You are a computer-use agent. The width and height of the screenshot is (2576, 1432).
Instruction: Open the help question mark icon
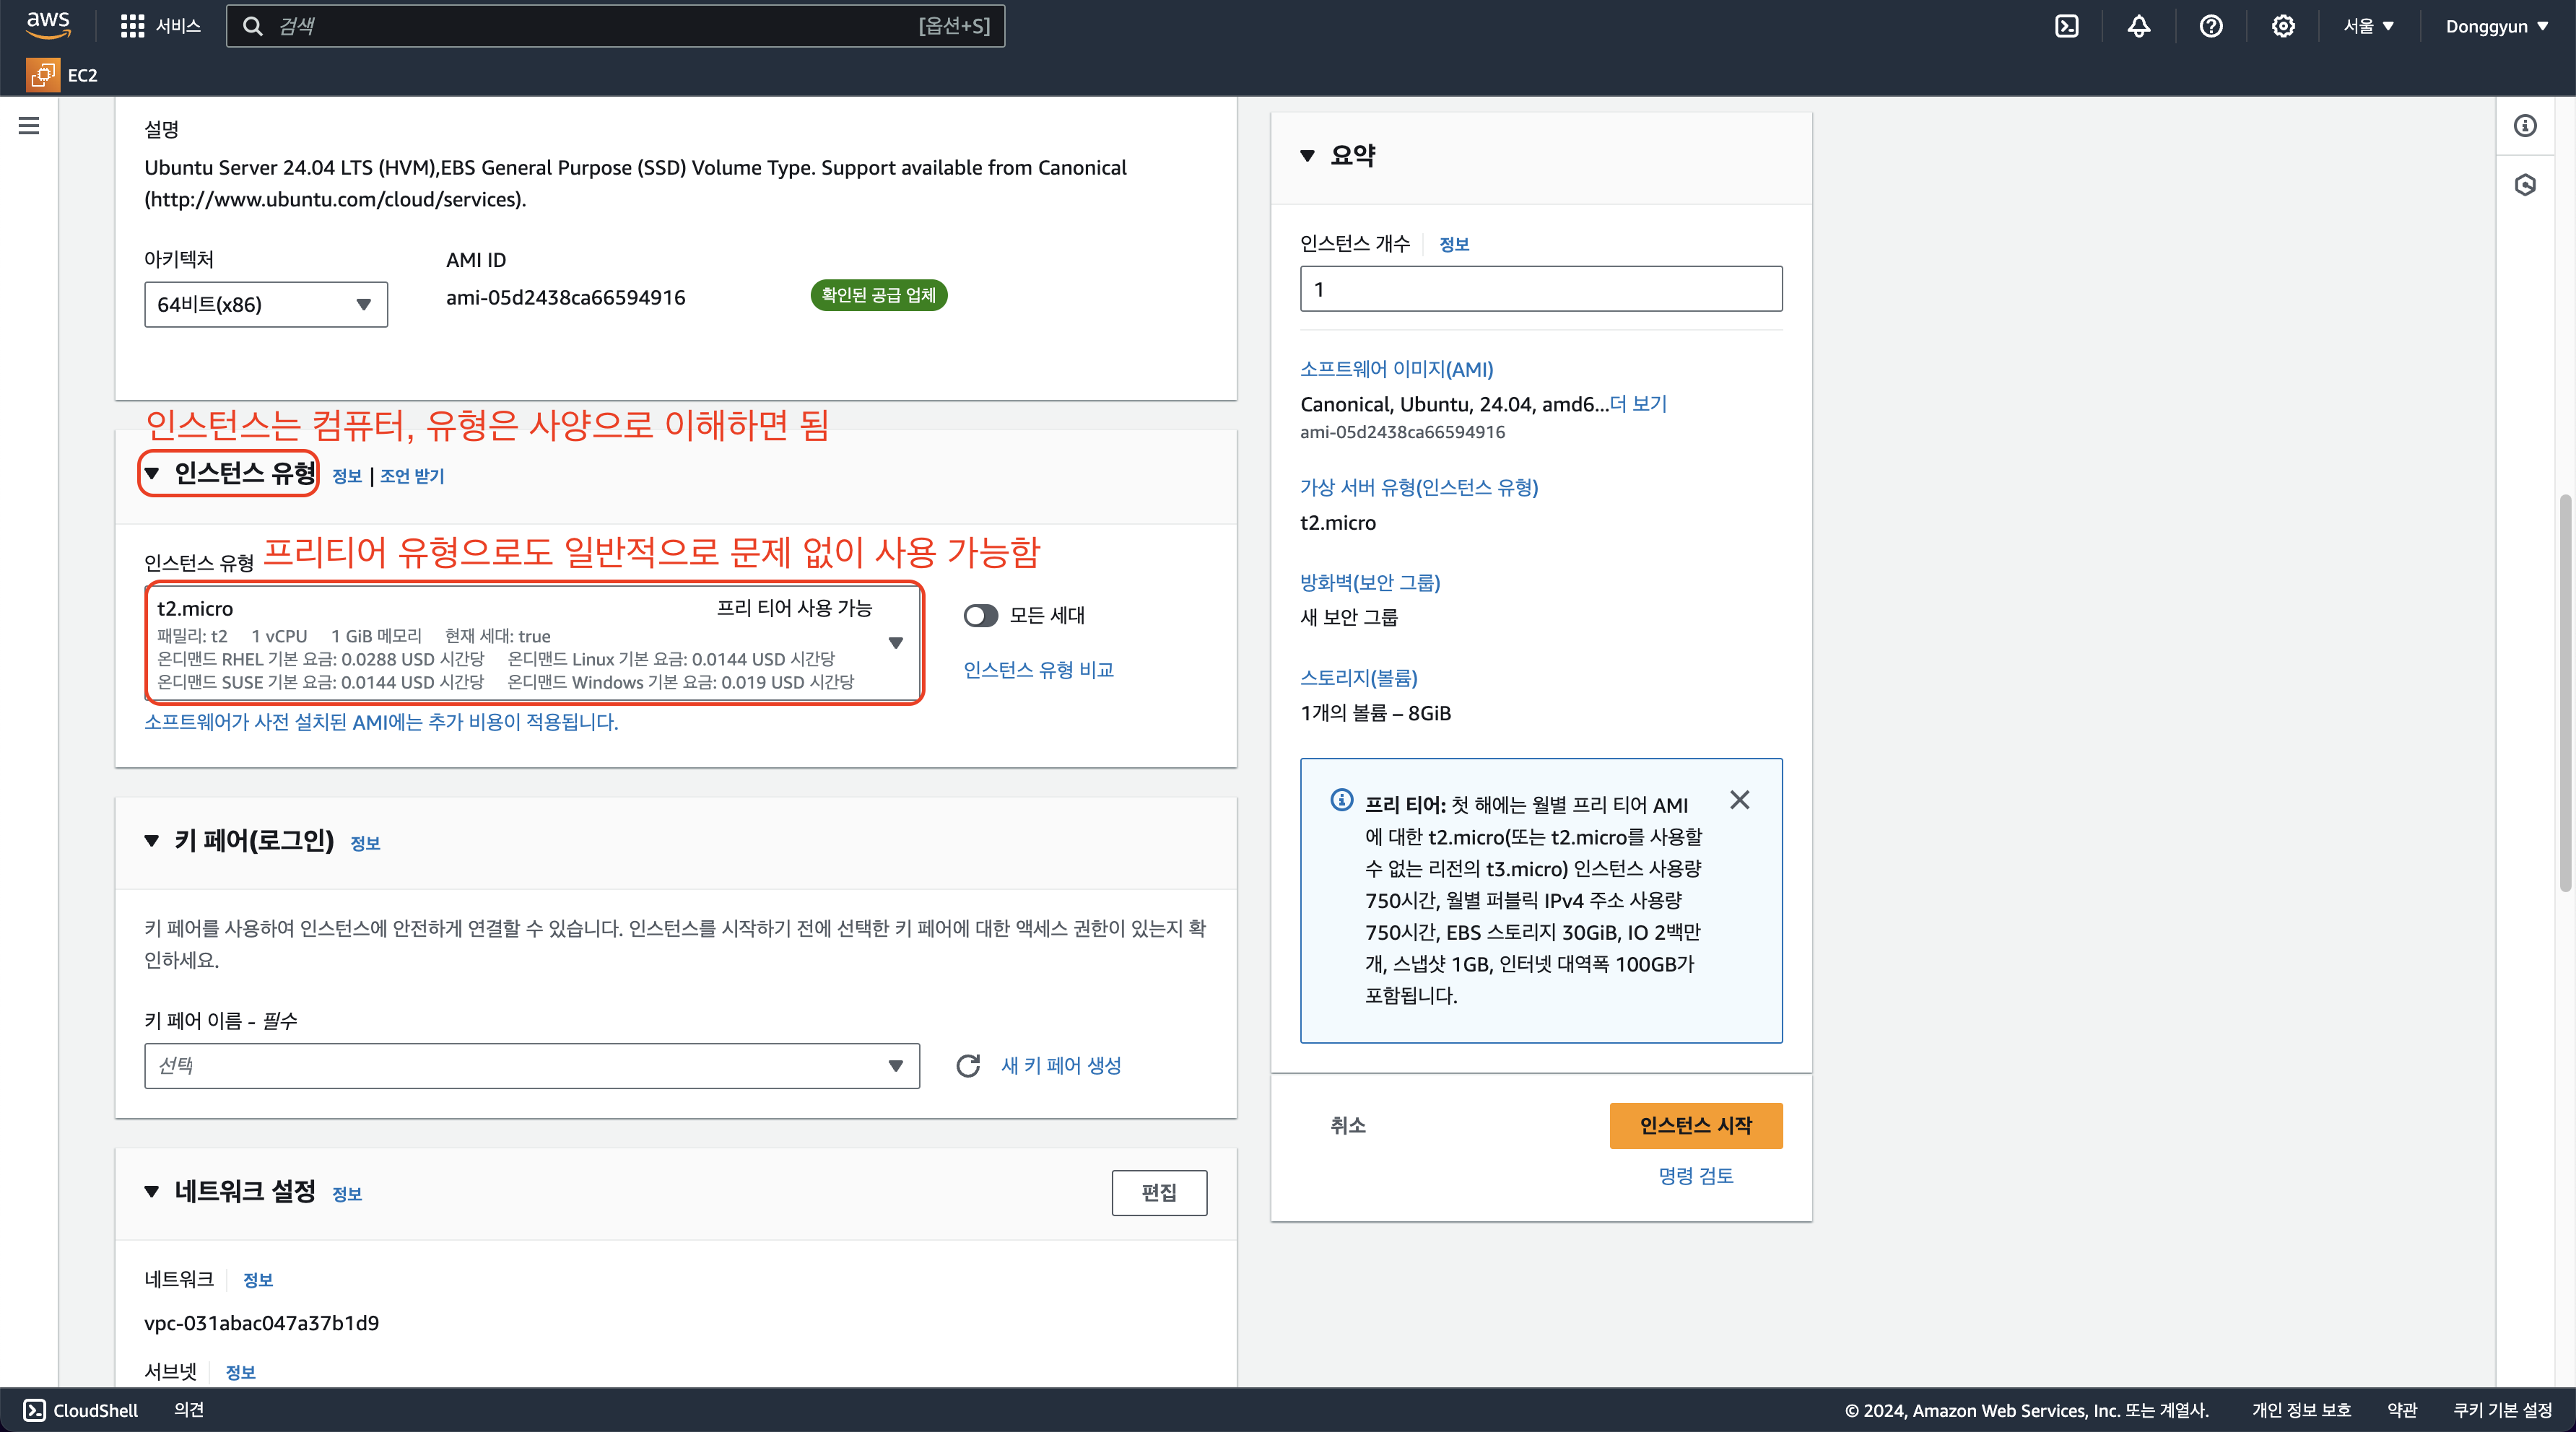[2210, 26]
